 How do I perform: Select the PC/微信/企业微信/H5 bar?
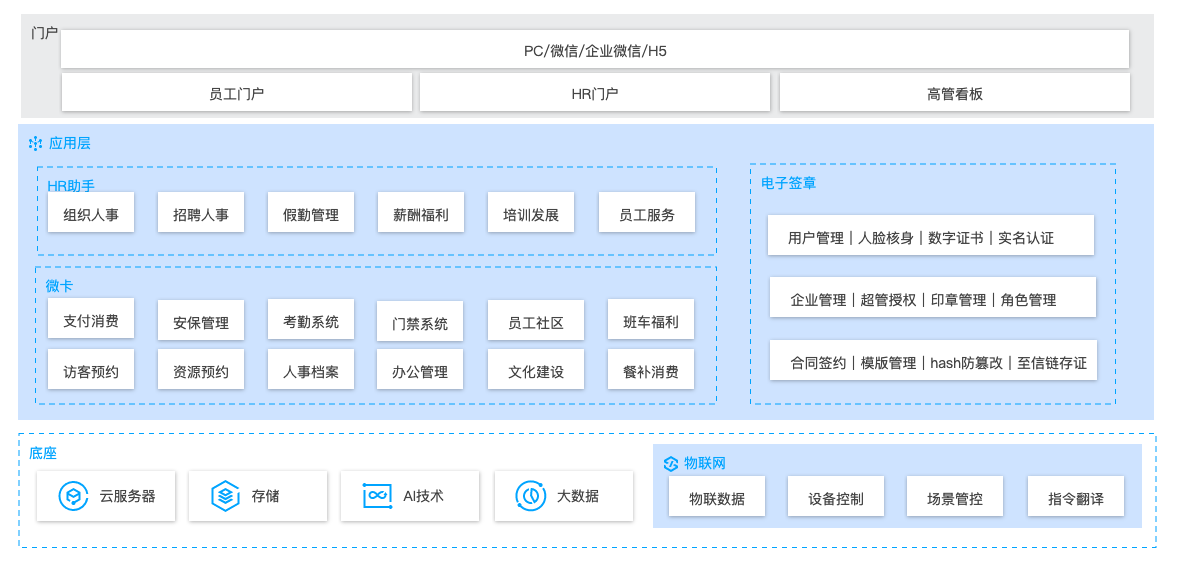[595, 50]
